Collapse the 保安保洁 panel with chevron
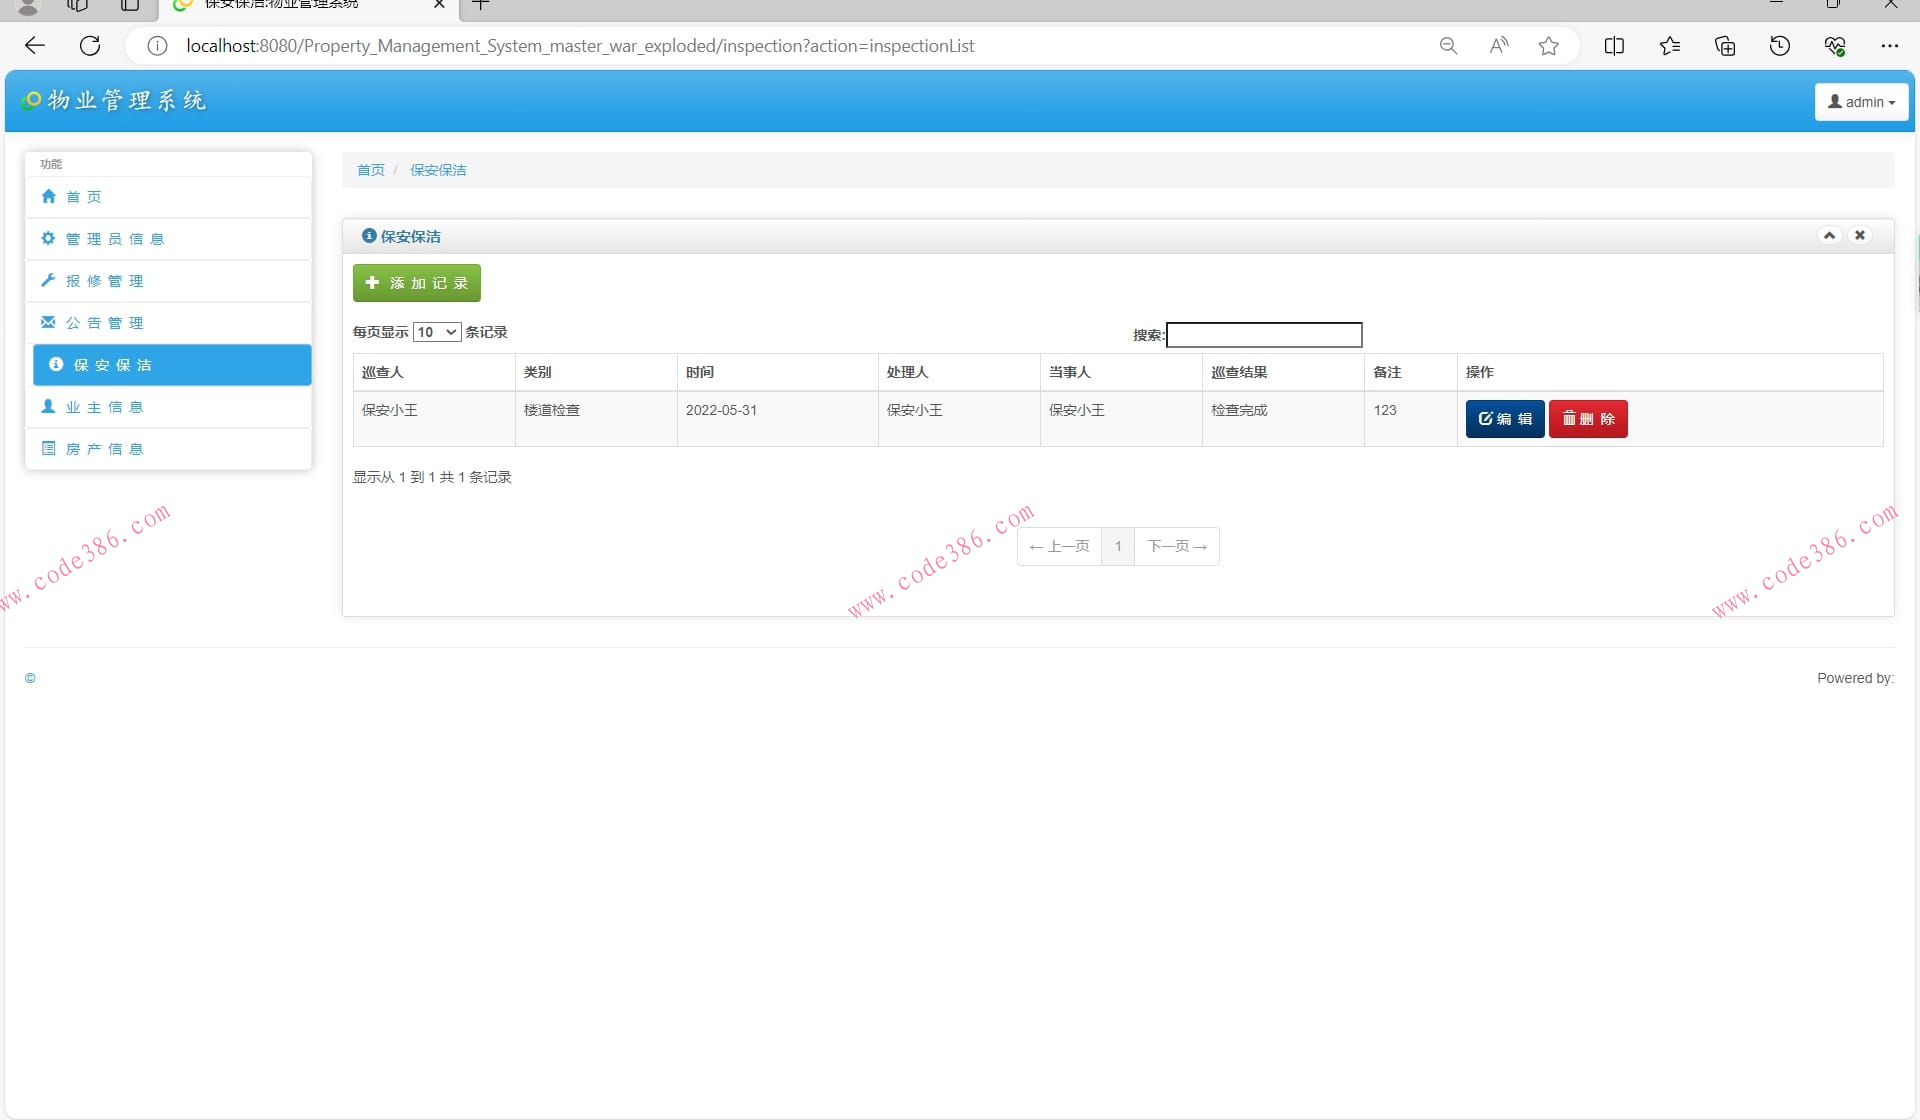 1829,236
